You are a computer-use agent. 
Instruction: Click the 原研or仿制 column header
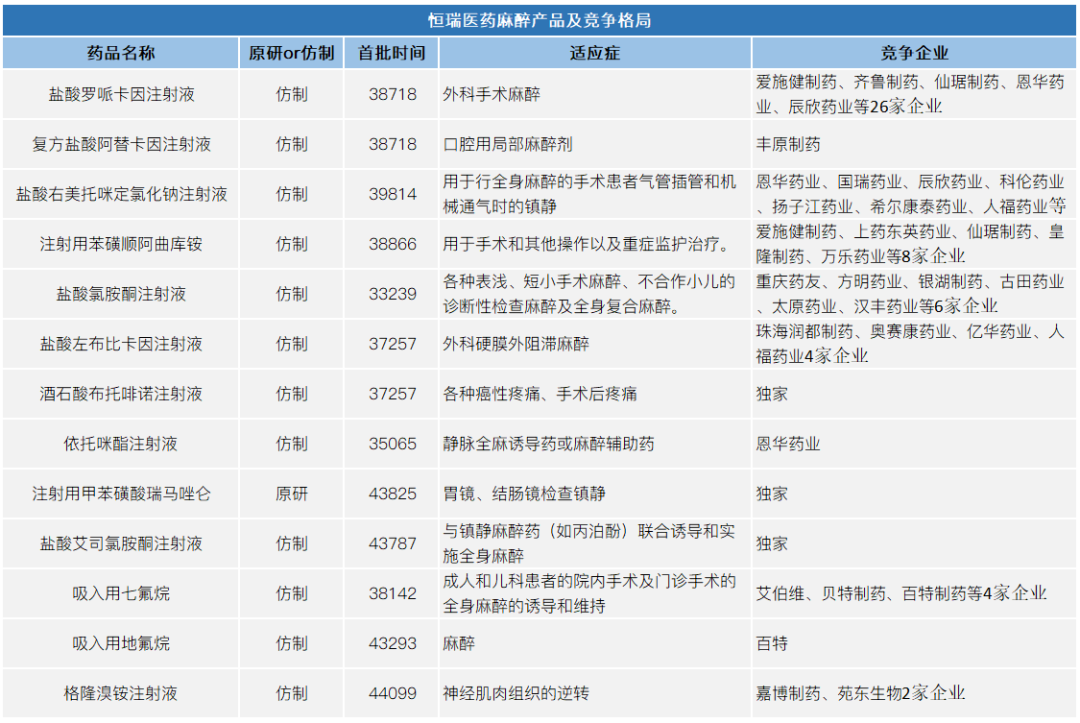pyautogui.click(x=291, y=53)
